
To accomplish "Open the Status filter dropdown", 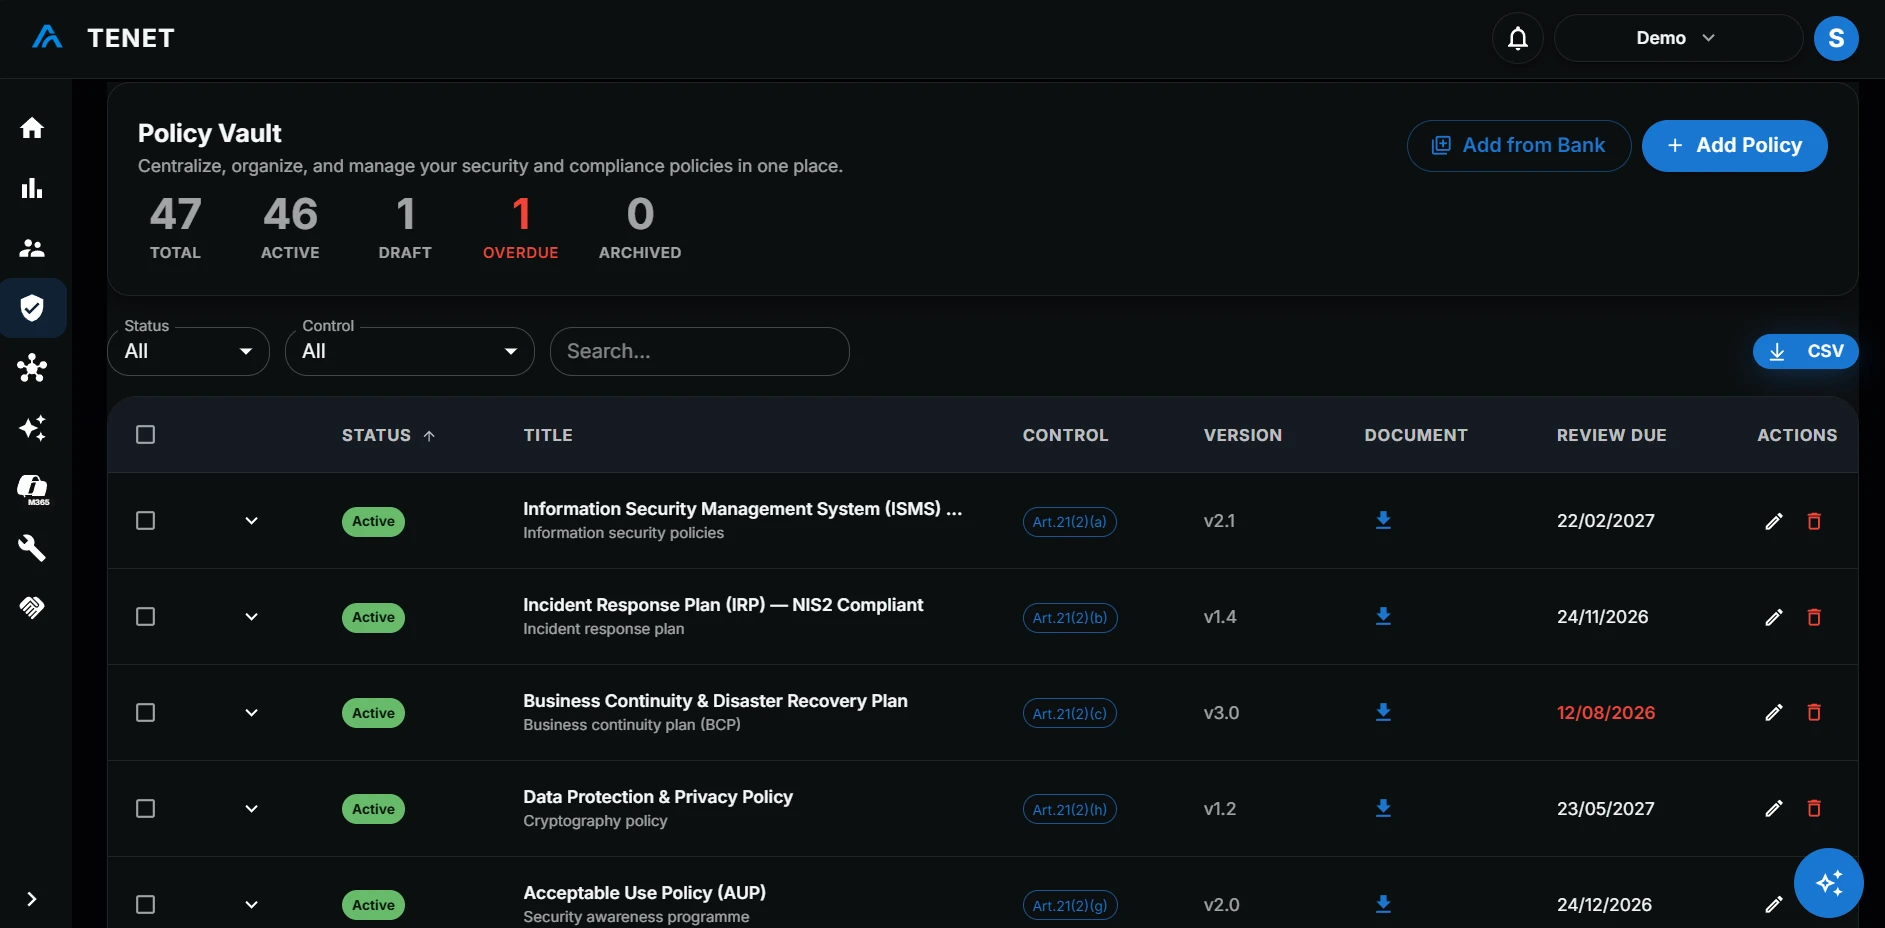I will pos(189,351).
